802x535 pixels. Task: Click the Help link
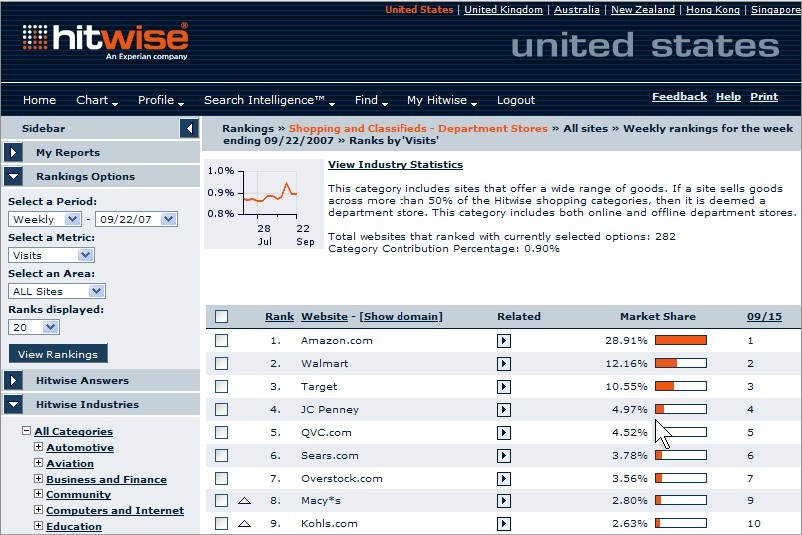click(x=728, y=97)
